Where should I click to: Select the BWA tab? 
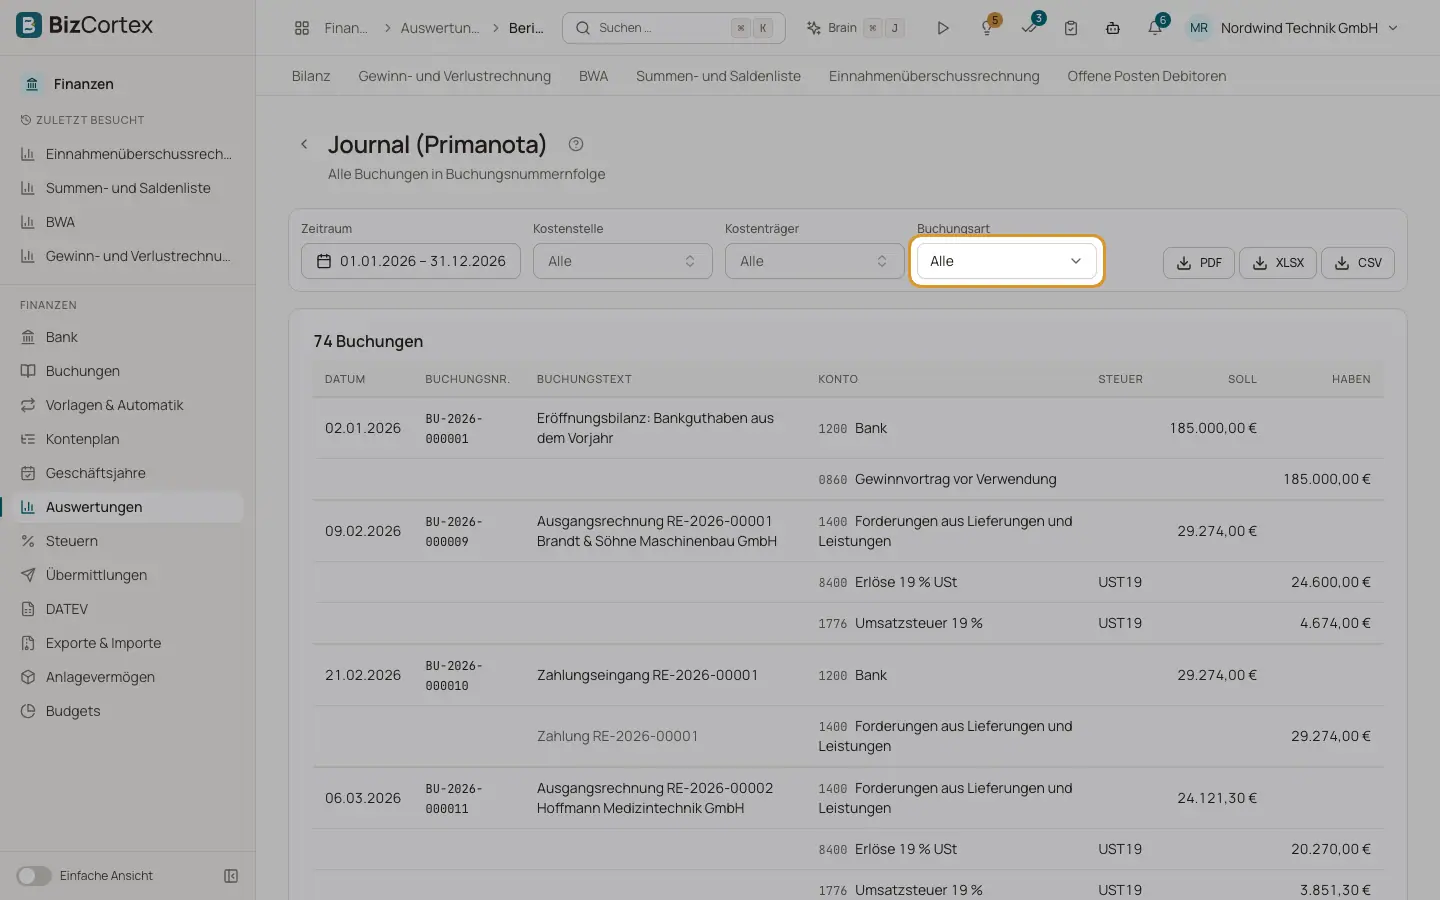point(593,76)
